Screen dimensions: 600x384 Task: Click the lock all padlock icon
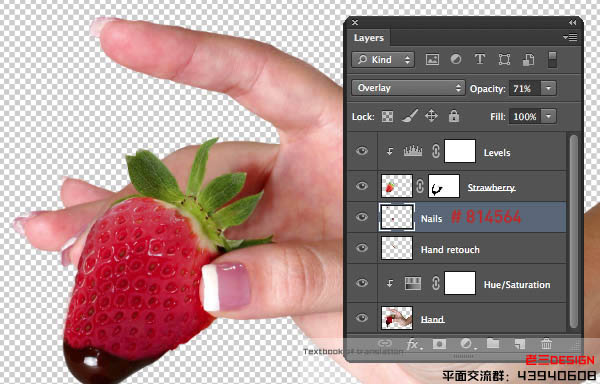[454, 116]
